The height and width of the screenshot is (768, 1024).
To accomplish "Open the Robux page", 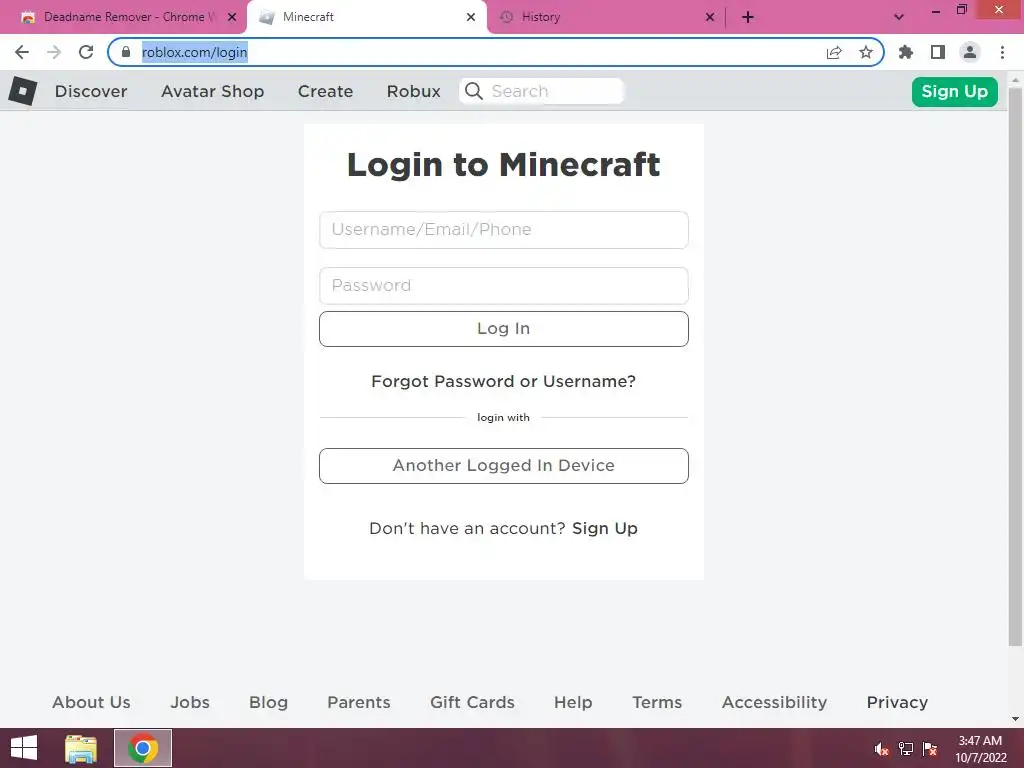I will [413, 91].
